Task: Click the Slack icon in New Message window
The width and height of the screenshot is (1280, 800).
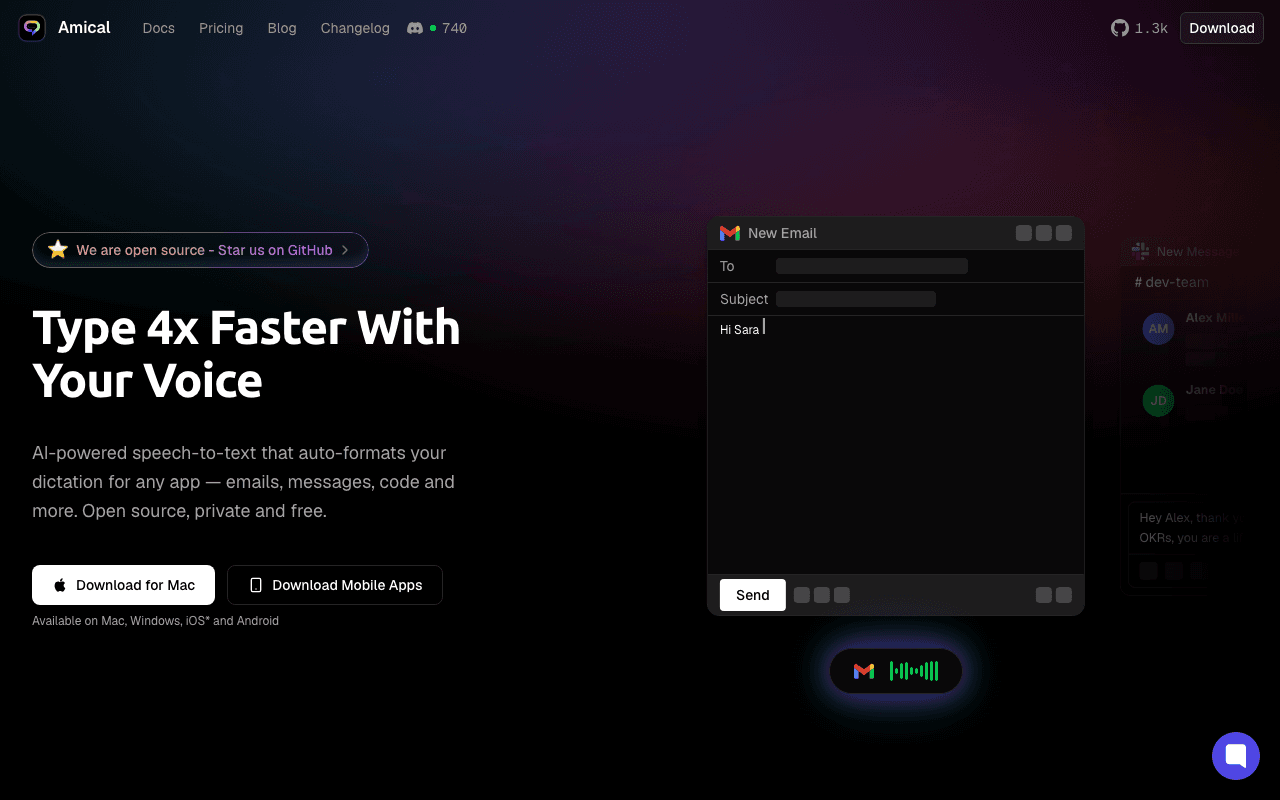Action: (x=1140, y=251)
